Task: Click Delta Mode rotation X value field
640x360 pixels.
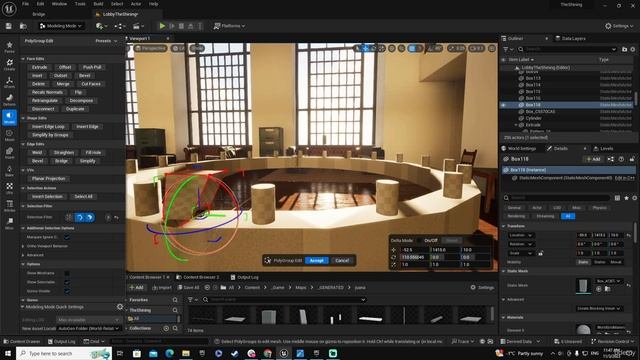Action: click(415, 257)
